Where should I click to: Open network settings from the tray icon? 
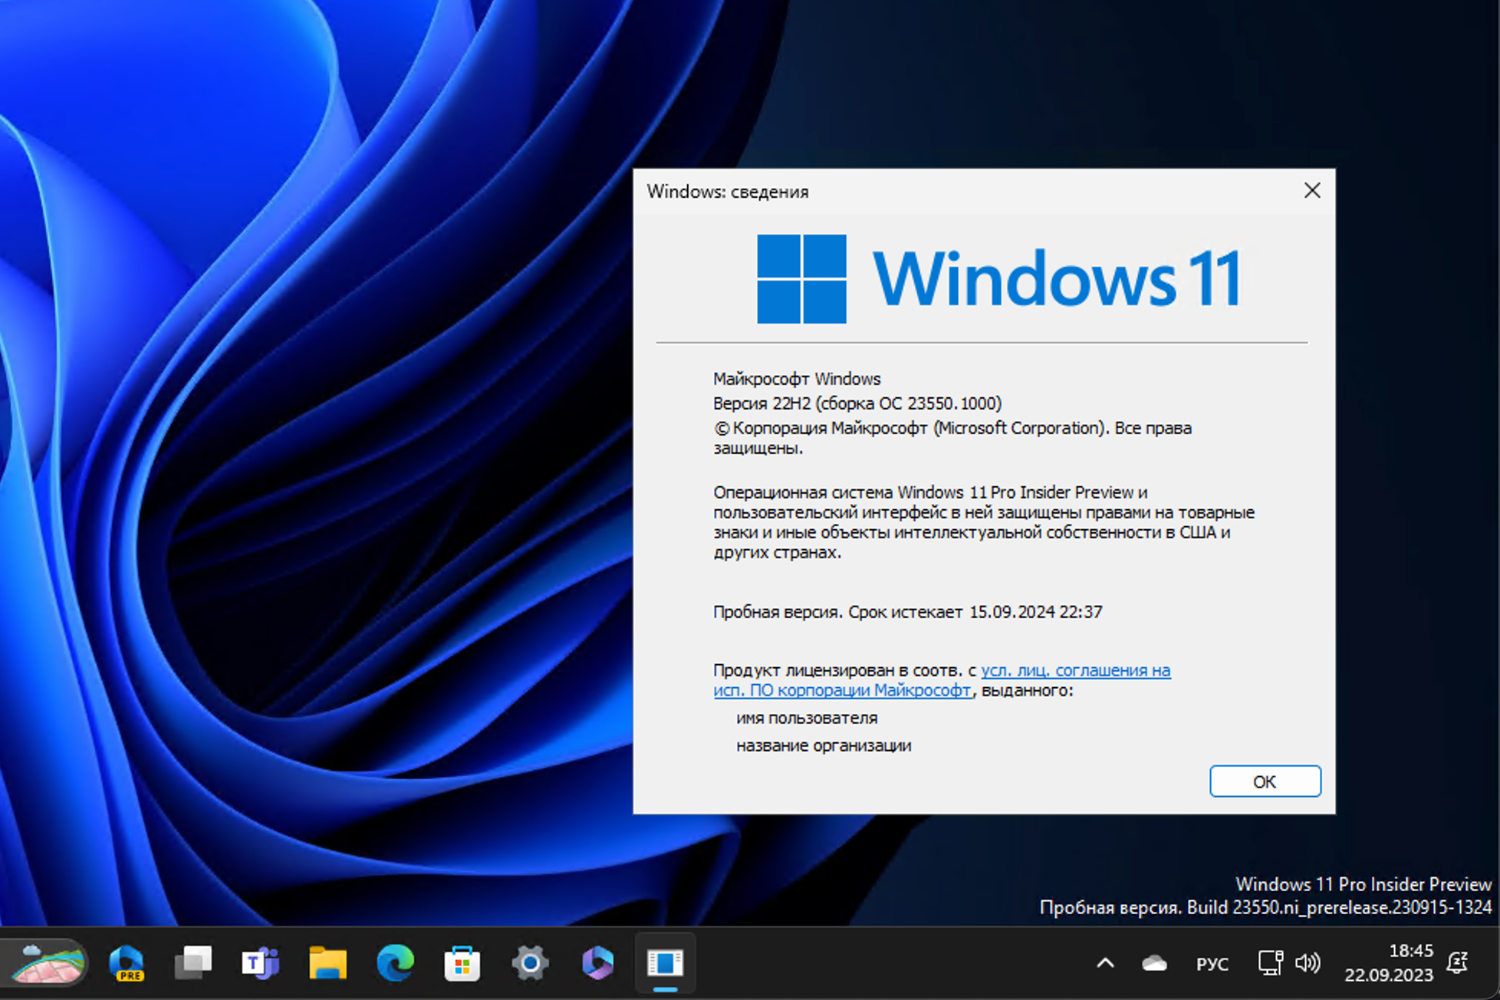pyautogui.click(x=1270, y=963)
